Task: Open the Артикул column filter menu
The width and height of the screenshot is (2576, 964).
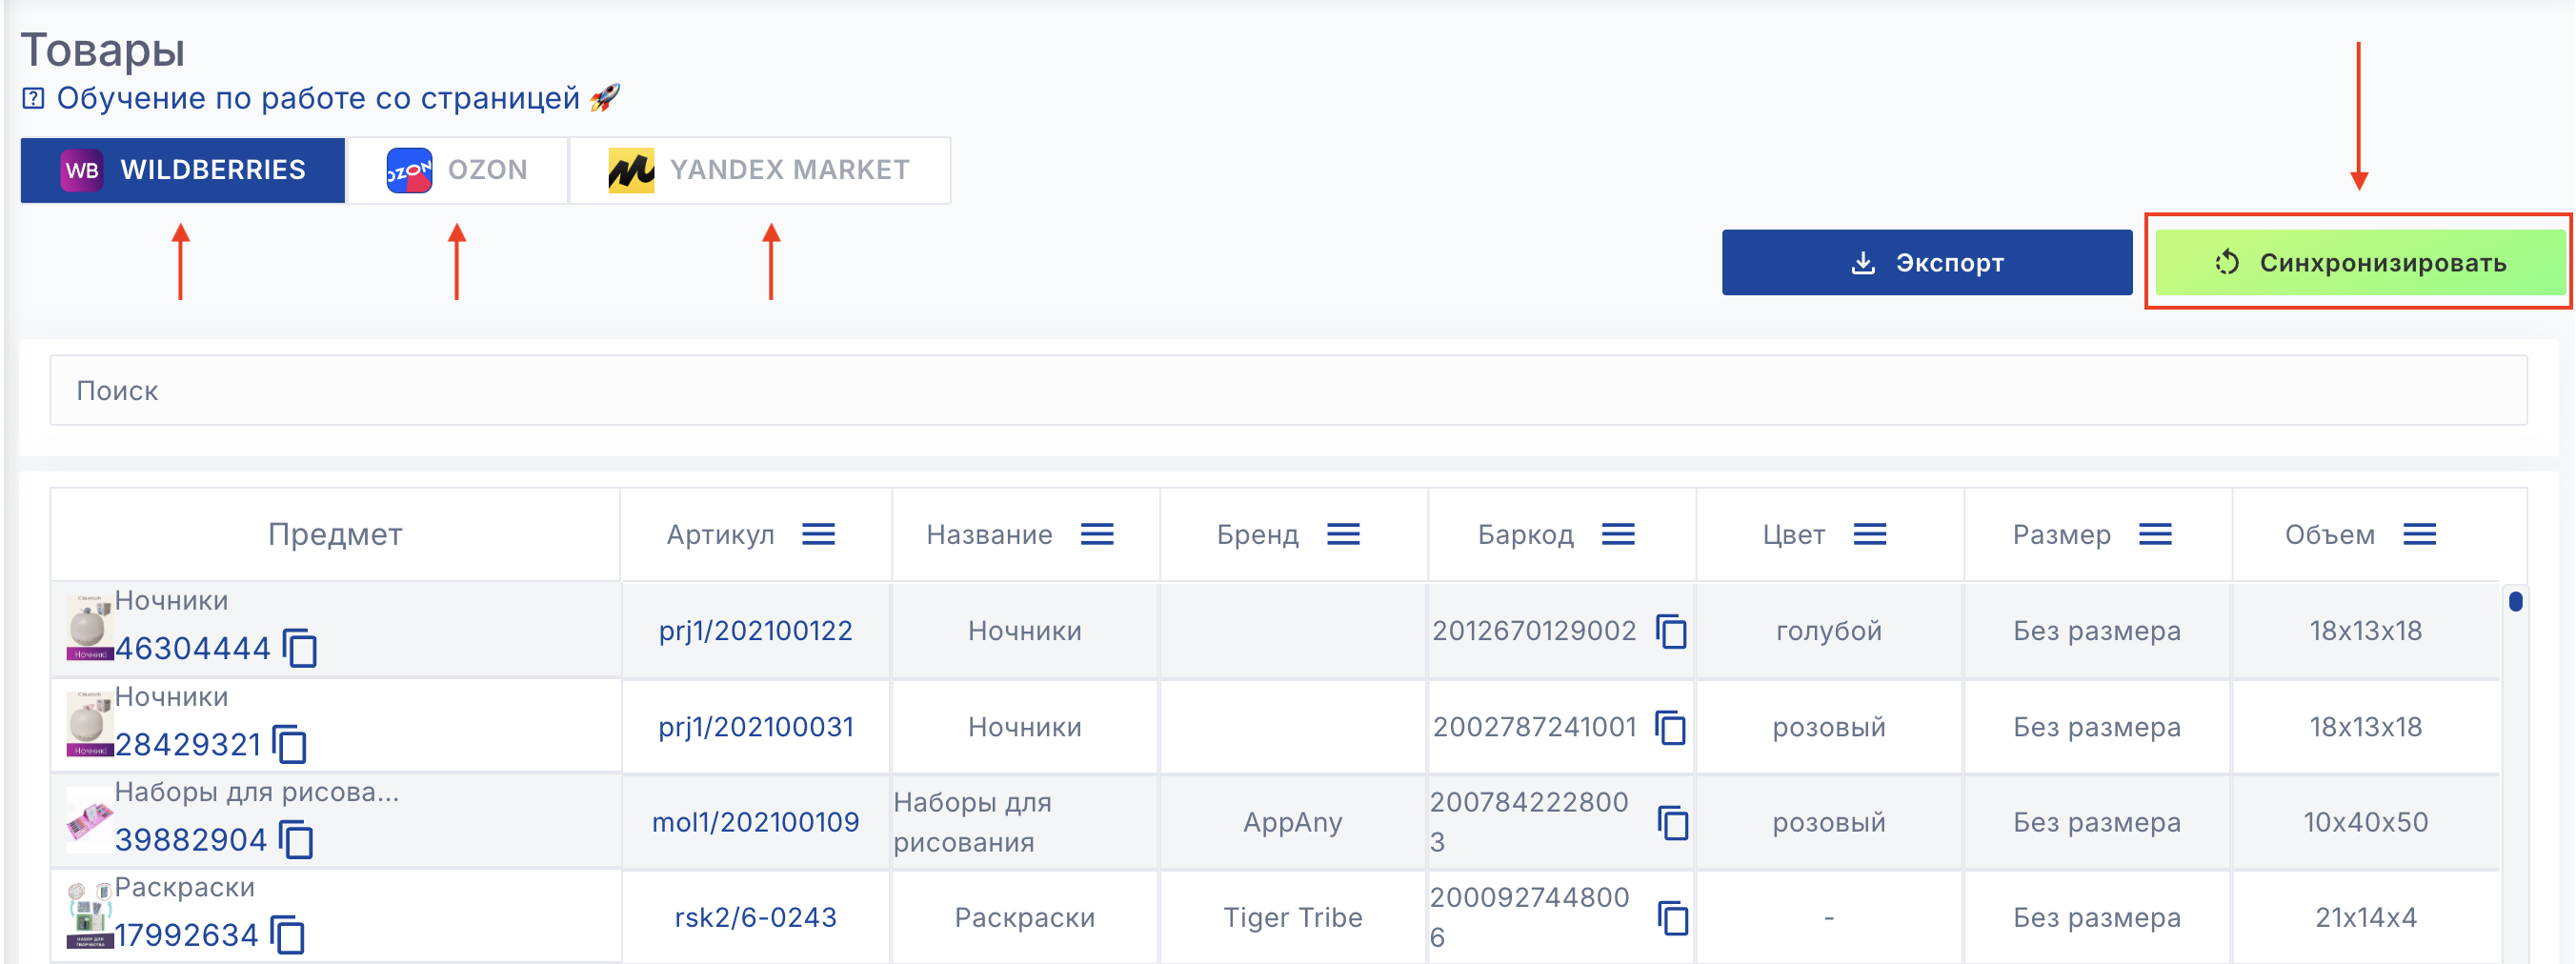Action: [818, 535]
